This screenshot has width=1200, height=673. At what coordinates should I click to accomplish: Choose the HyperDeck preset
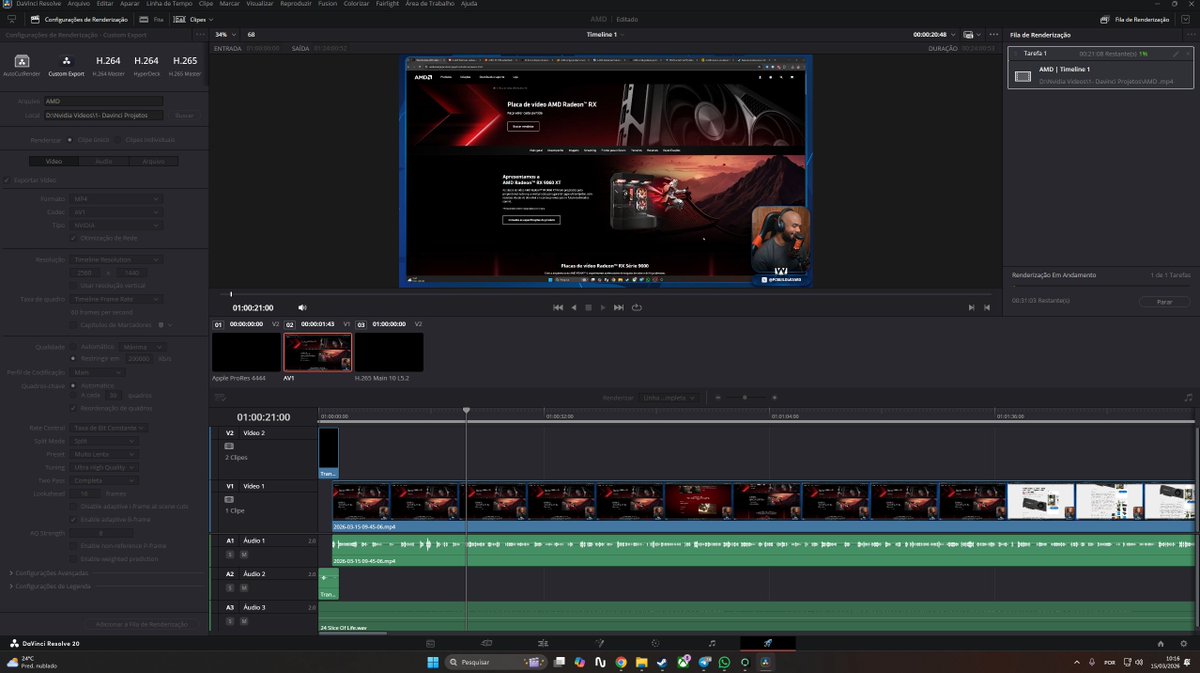146,65
